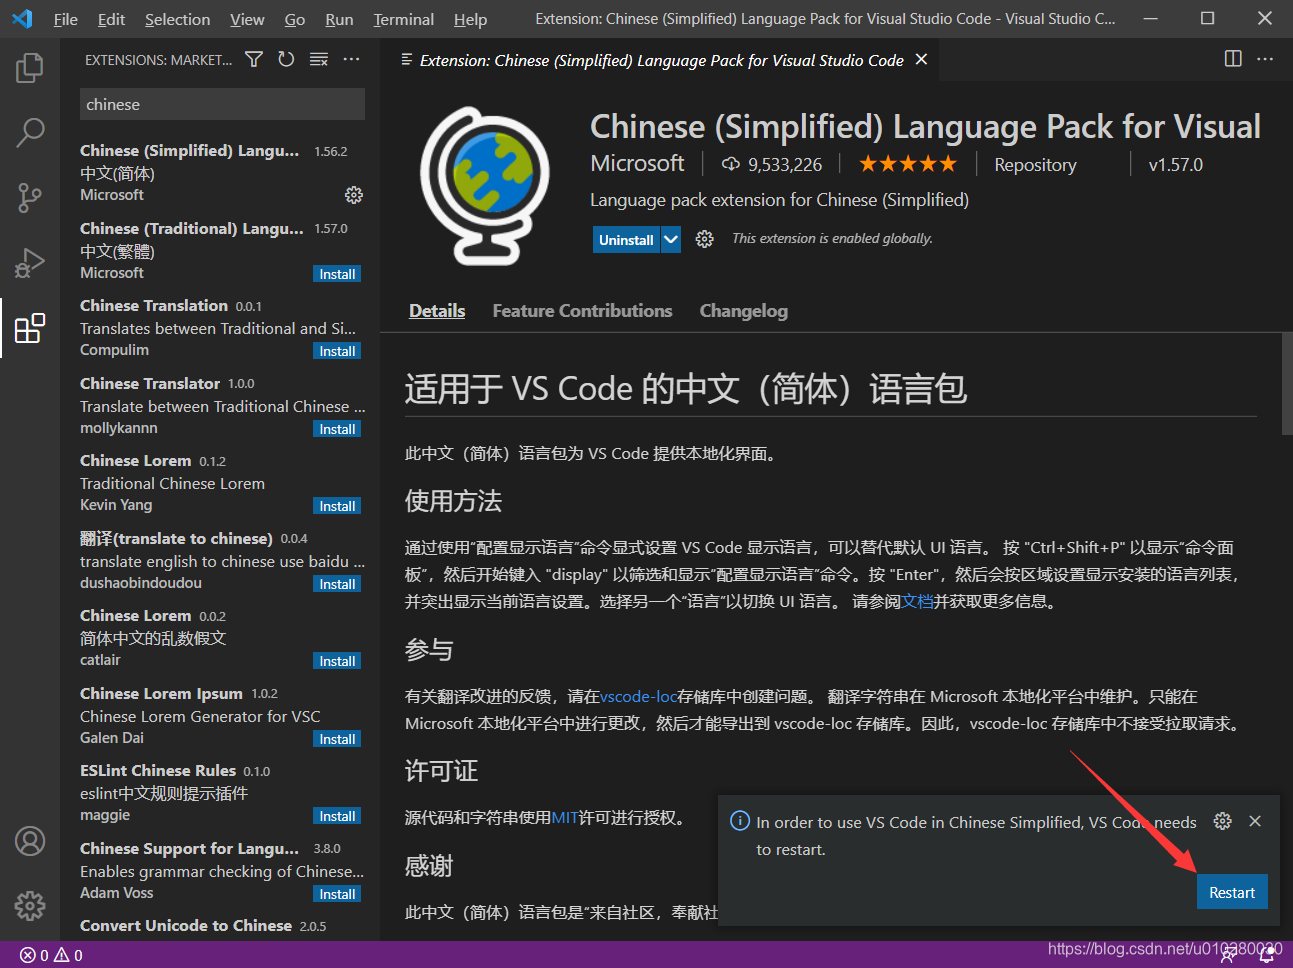Open the Help menu
The width and height of the screenshot is (1293, 968).
pos(470,19)
